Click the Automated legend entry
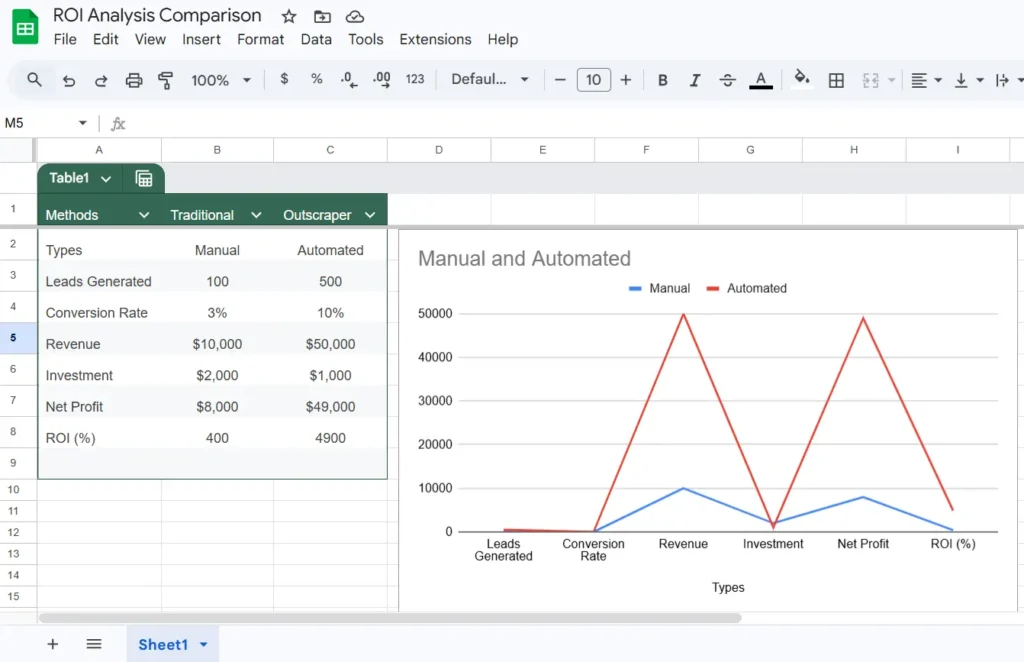The width and height of the screenshot is (1024, 662). (747, 288)
